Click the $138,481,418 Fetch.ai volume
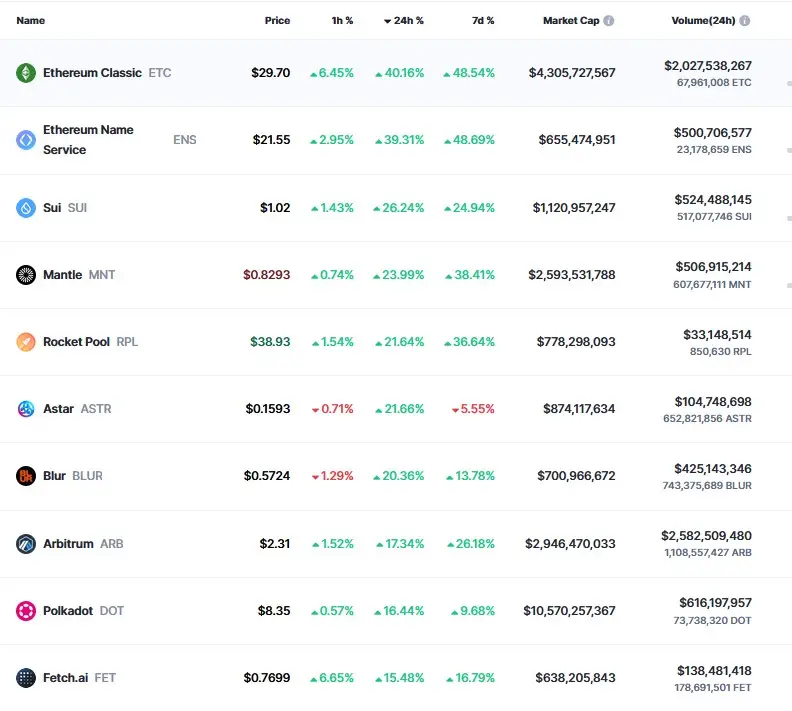 pyautogui.click(x=714, y=671)
